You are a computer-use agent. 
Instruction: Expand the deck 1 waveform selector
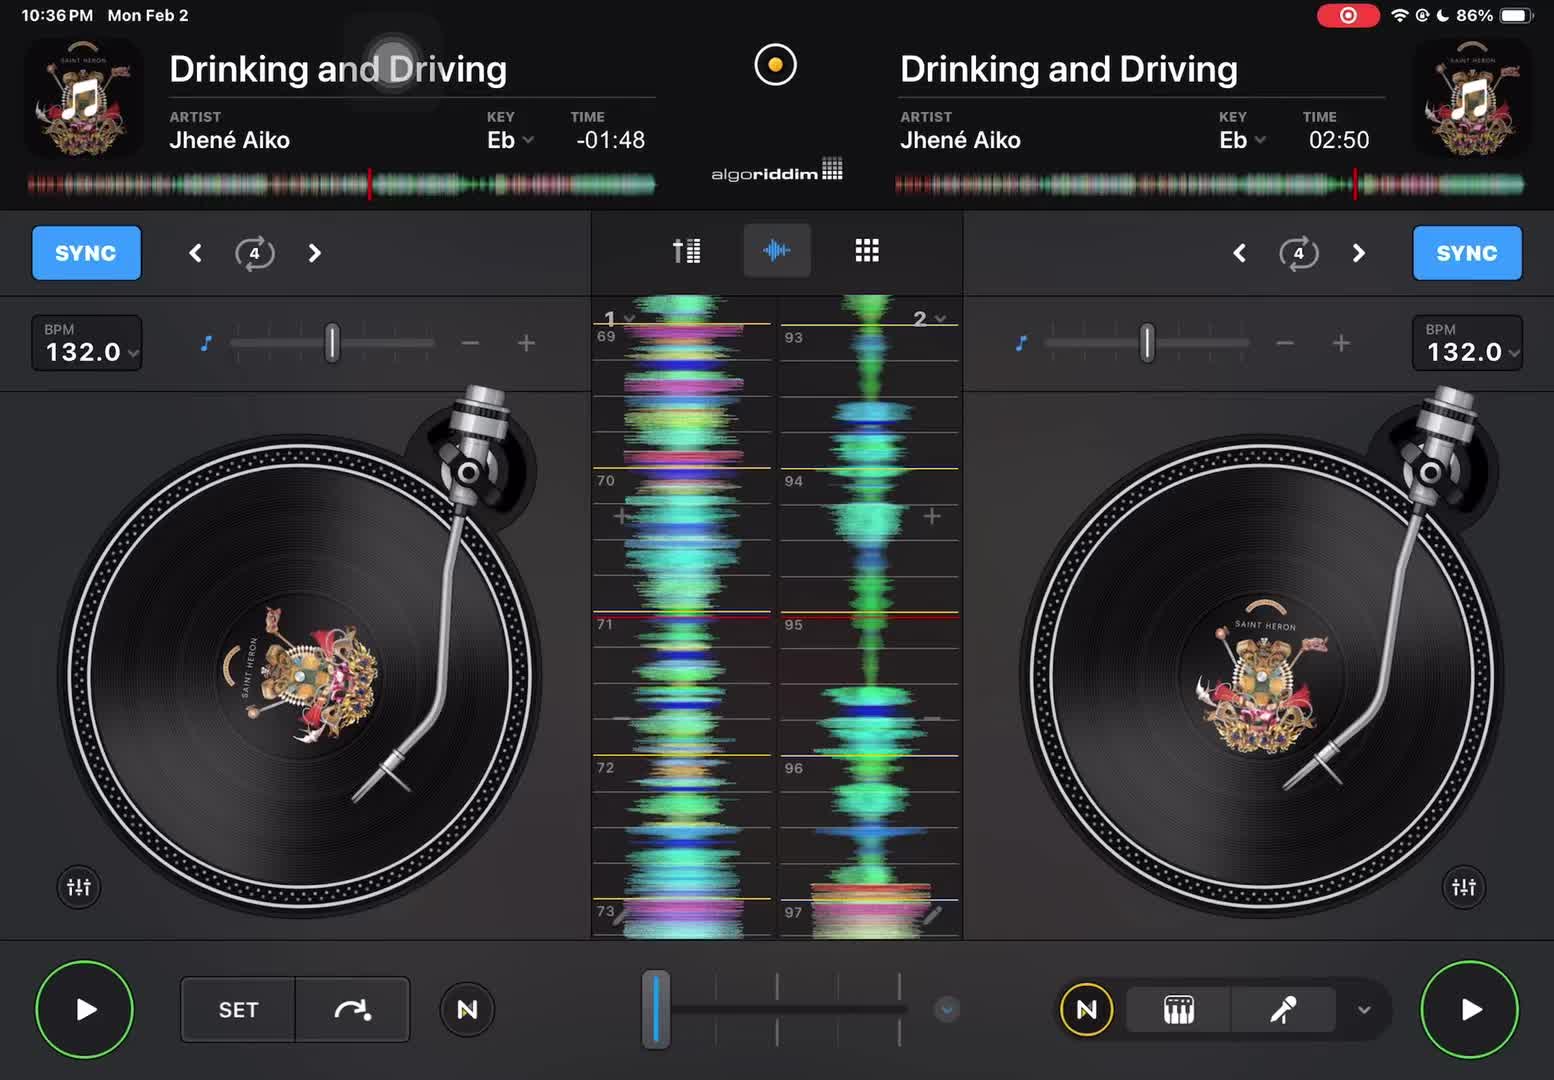618,319
